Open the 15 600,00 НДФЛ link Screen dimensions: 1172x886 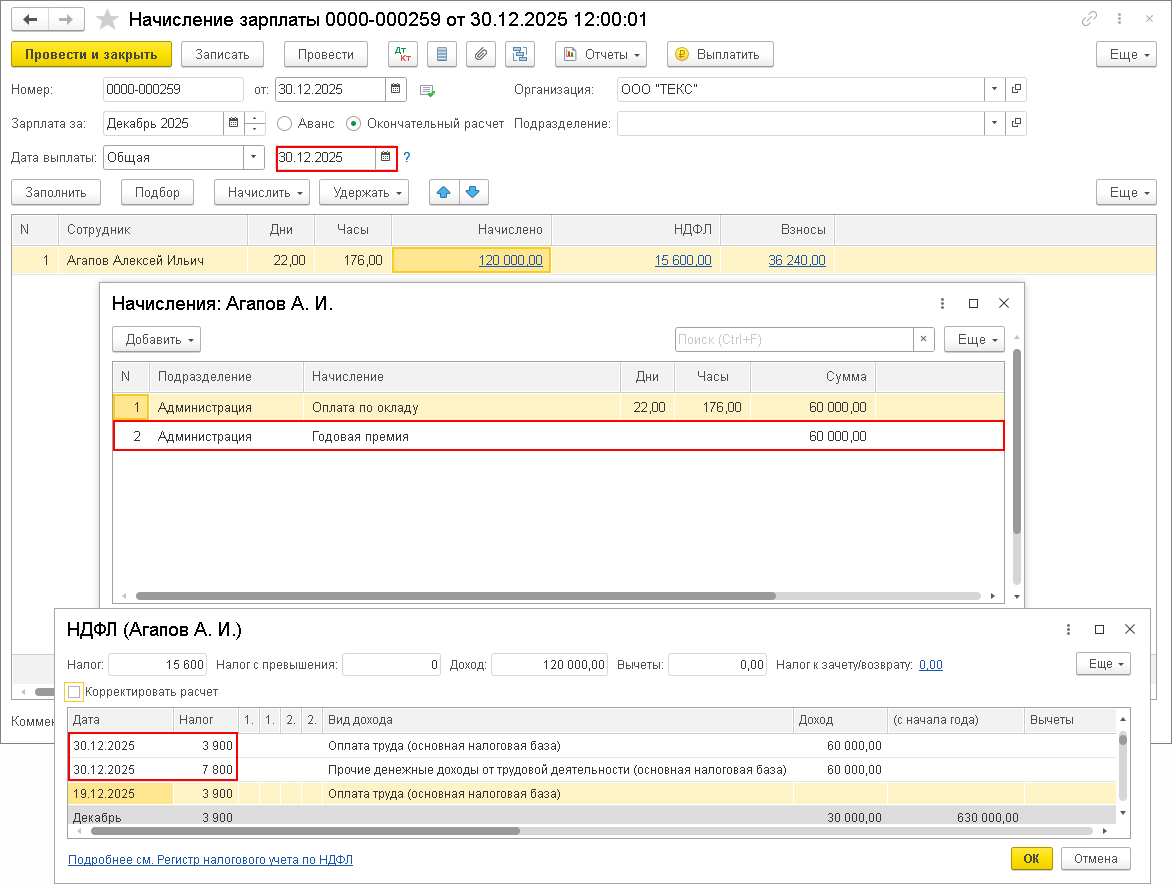point(683,260)
